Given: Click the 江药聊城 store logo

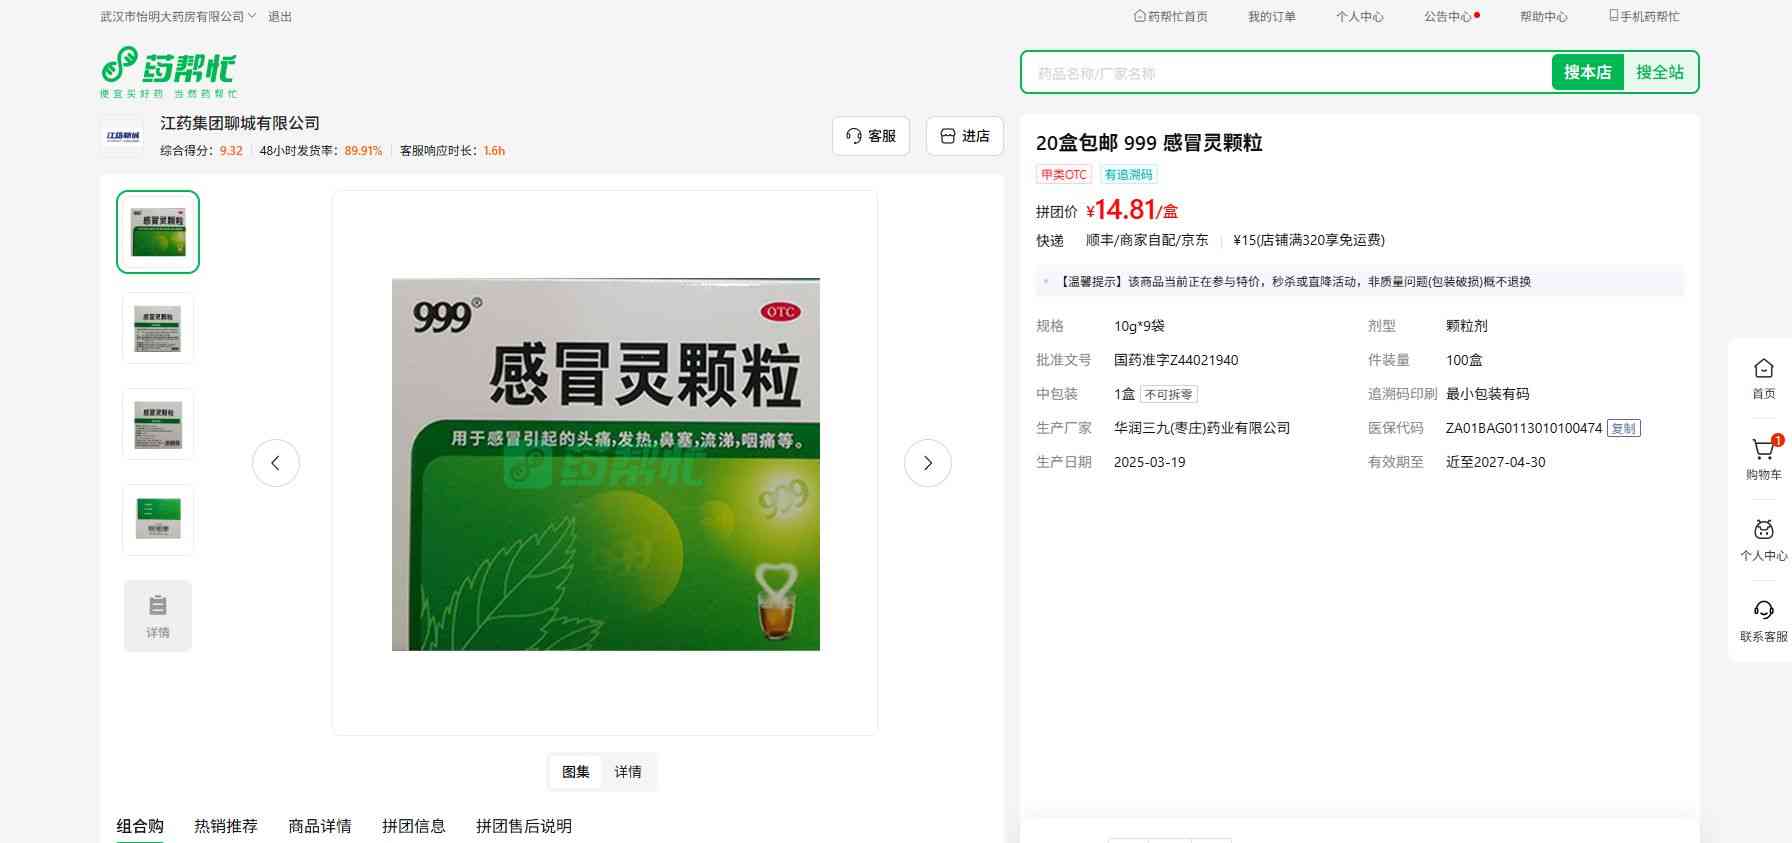Looking at the screenshot, I should point(122,136).
